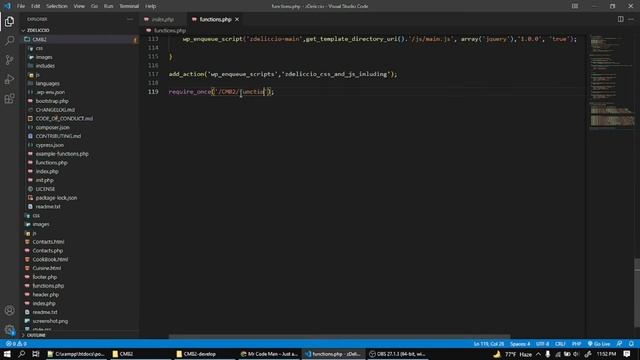Customize layout icon in title bar
Screen dimensions: 640x360
575,6
